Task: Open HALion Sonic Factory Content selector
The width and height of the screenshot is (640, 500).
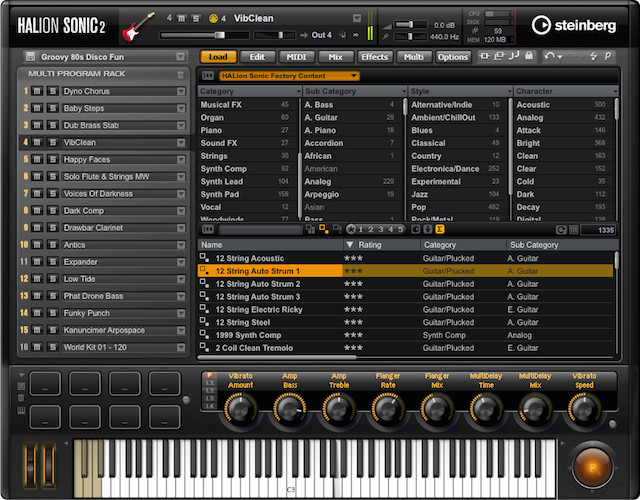Action: pos(289,76)
